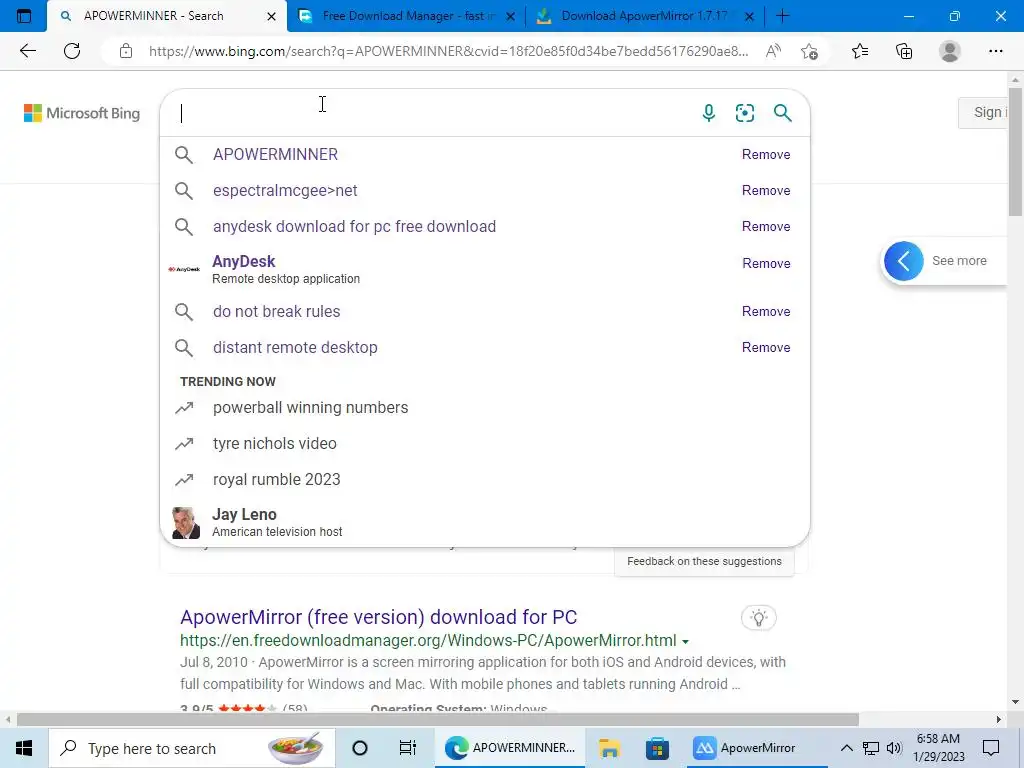
Task: Show hidden tray icons chevron
Action: (x=846, y=748)
